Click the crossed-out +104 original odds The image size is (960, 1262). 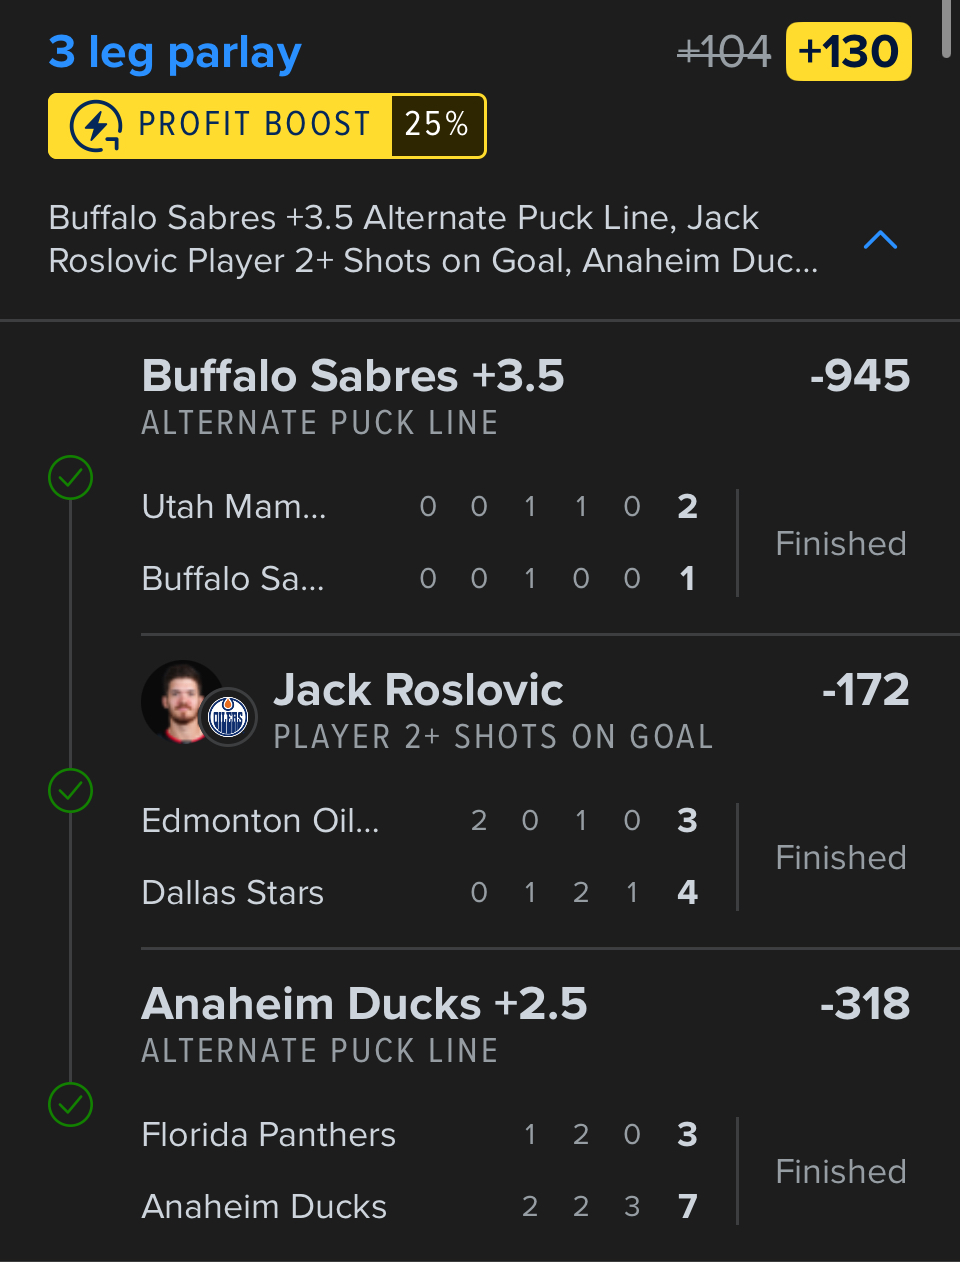[724, 52]
